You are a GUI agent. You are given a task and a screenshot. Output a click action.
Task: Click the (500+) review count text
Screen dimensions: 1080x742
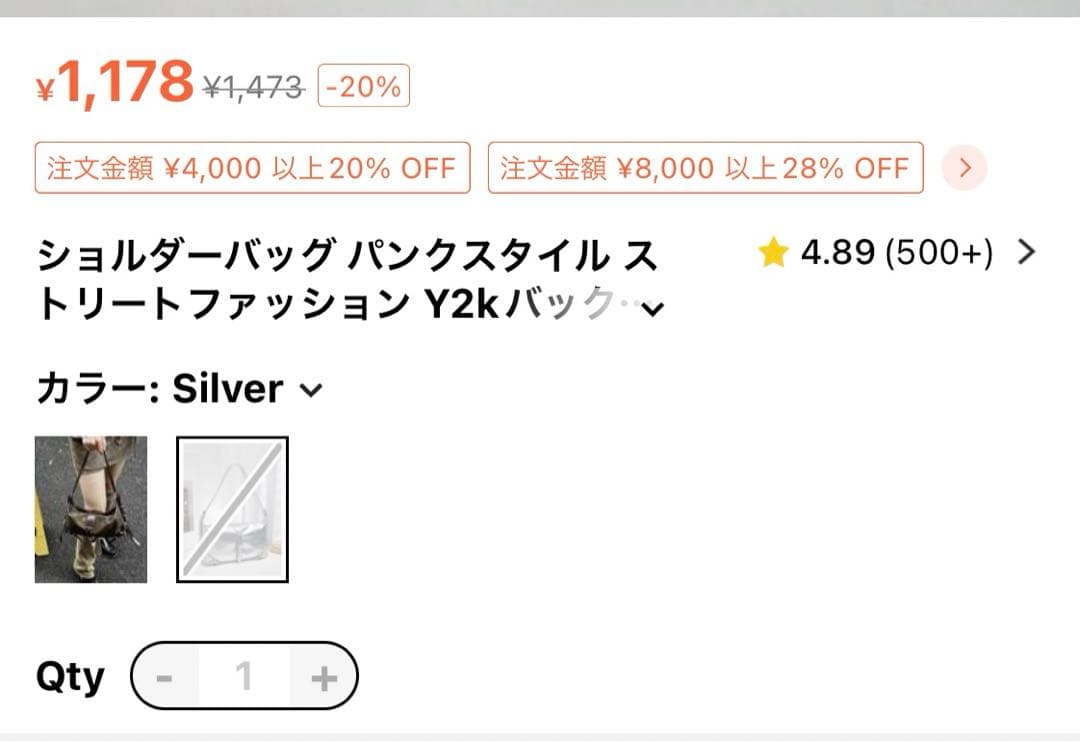tap(939, 252)
